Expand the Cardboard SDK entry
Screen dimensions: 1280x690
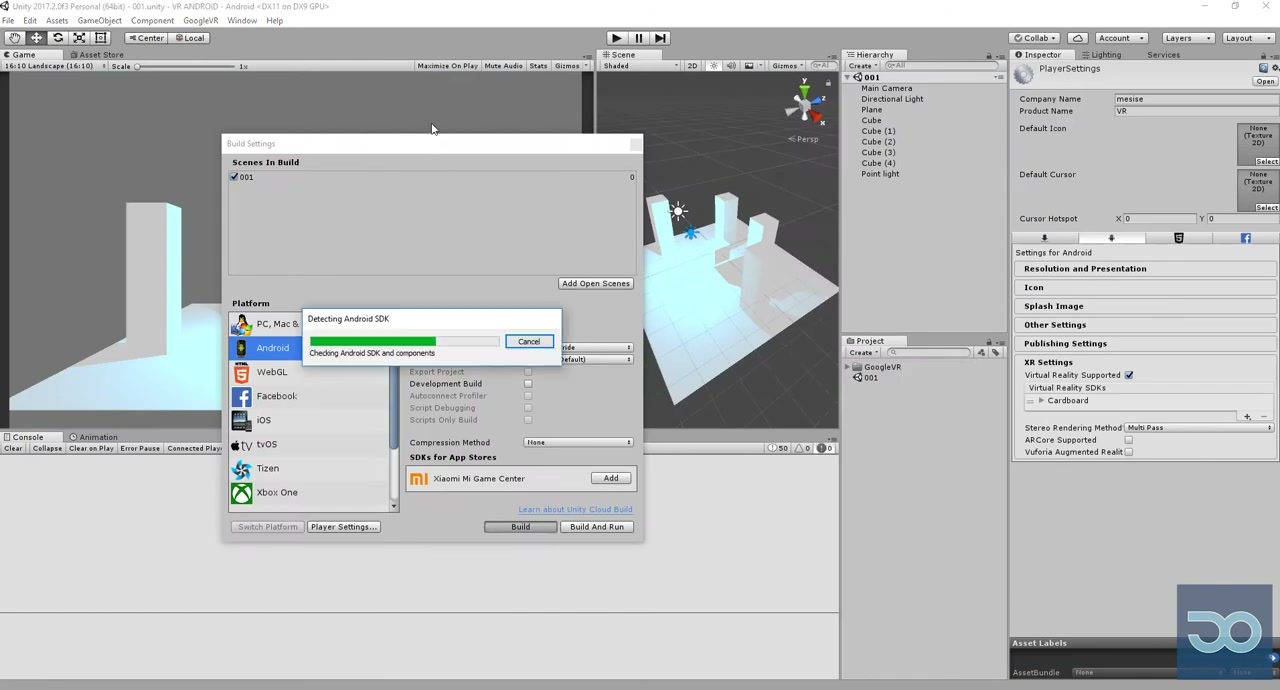click(1041, 401)
